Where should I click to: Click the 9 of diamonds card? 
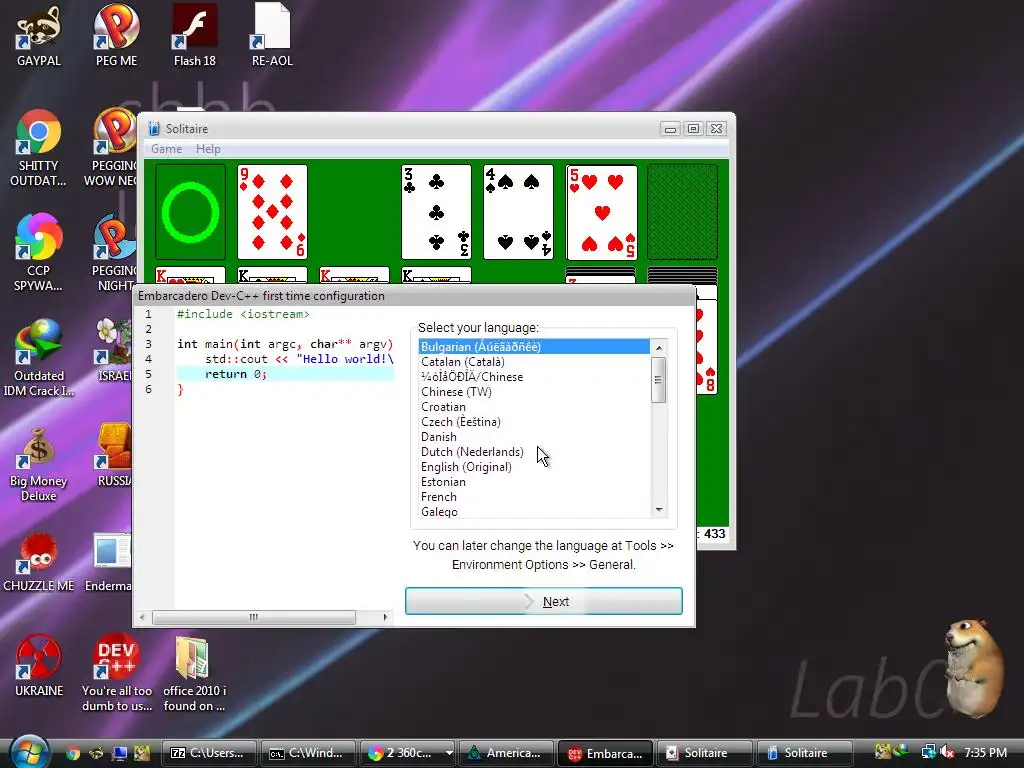click(x=272, y=212)
